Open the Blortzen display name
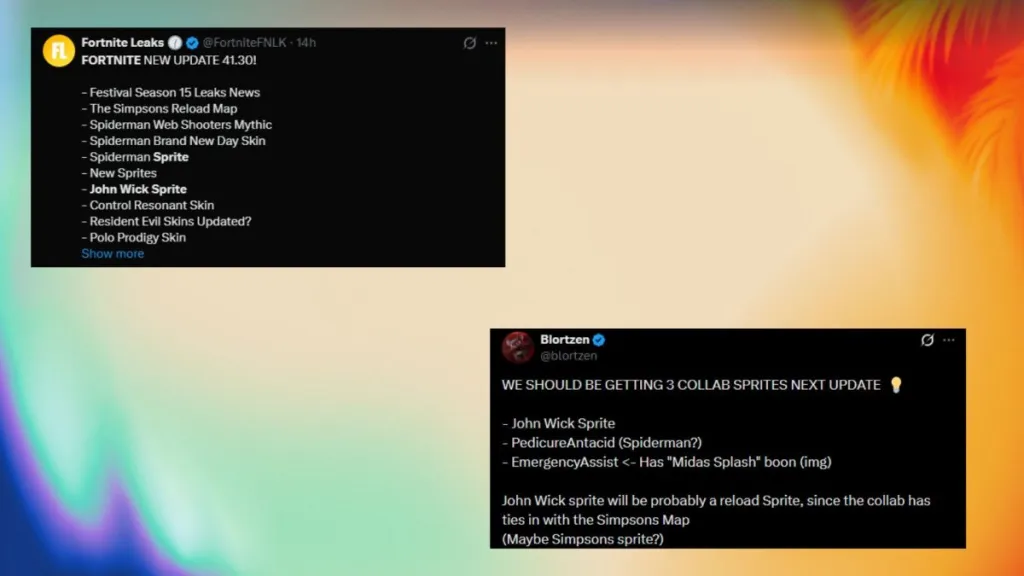 (565, 340)
